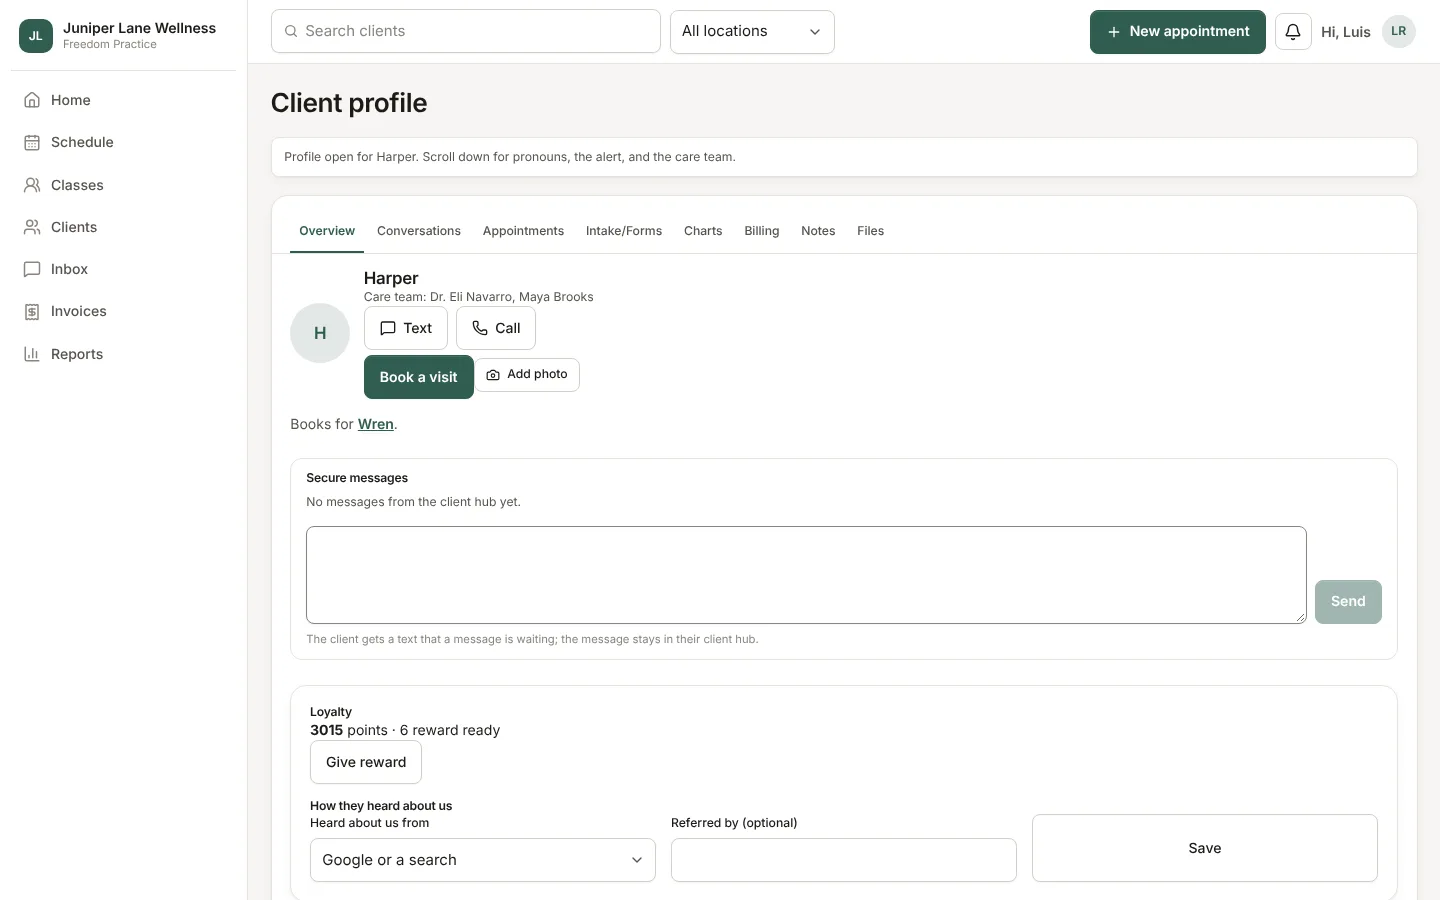
Task: Open the Conversations tab
Action: tap(419, 231)
